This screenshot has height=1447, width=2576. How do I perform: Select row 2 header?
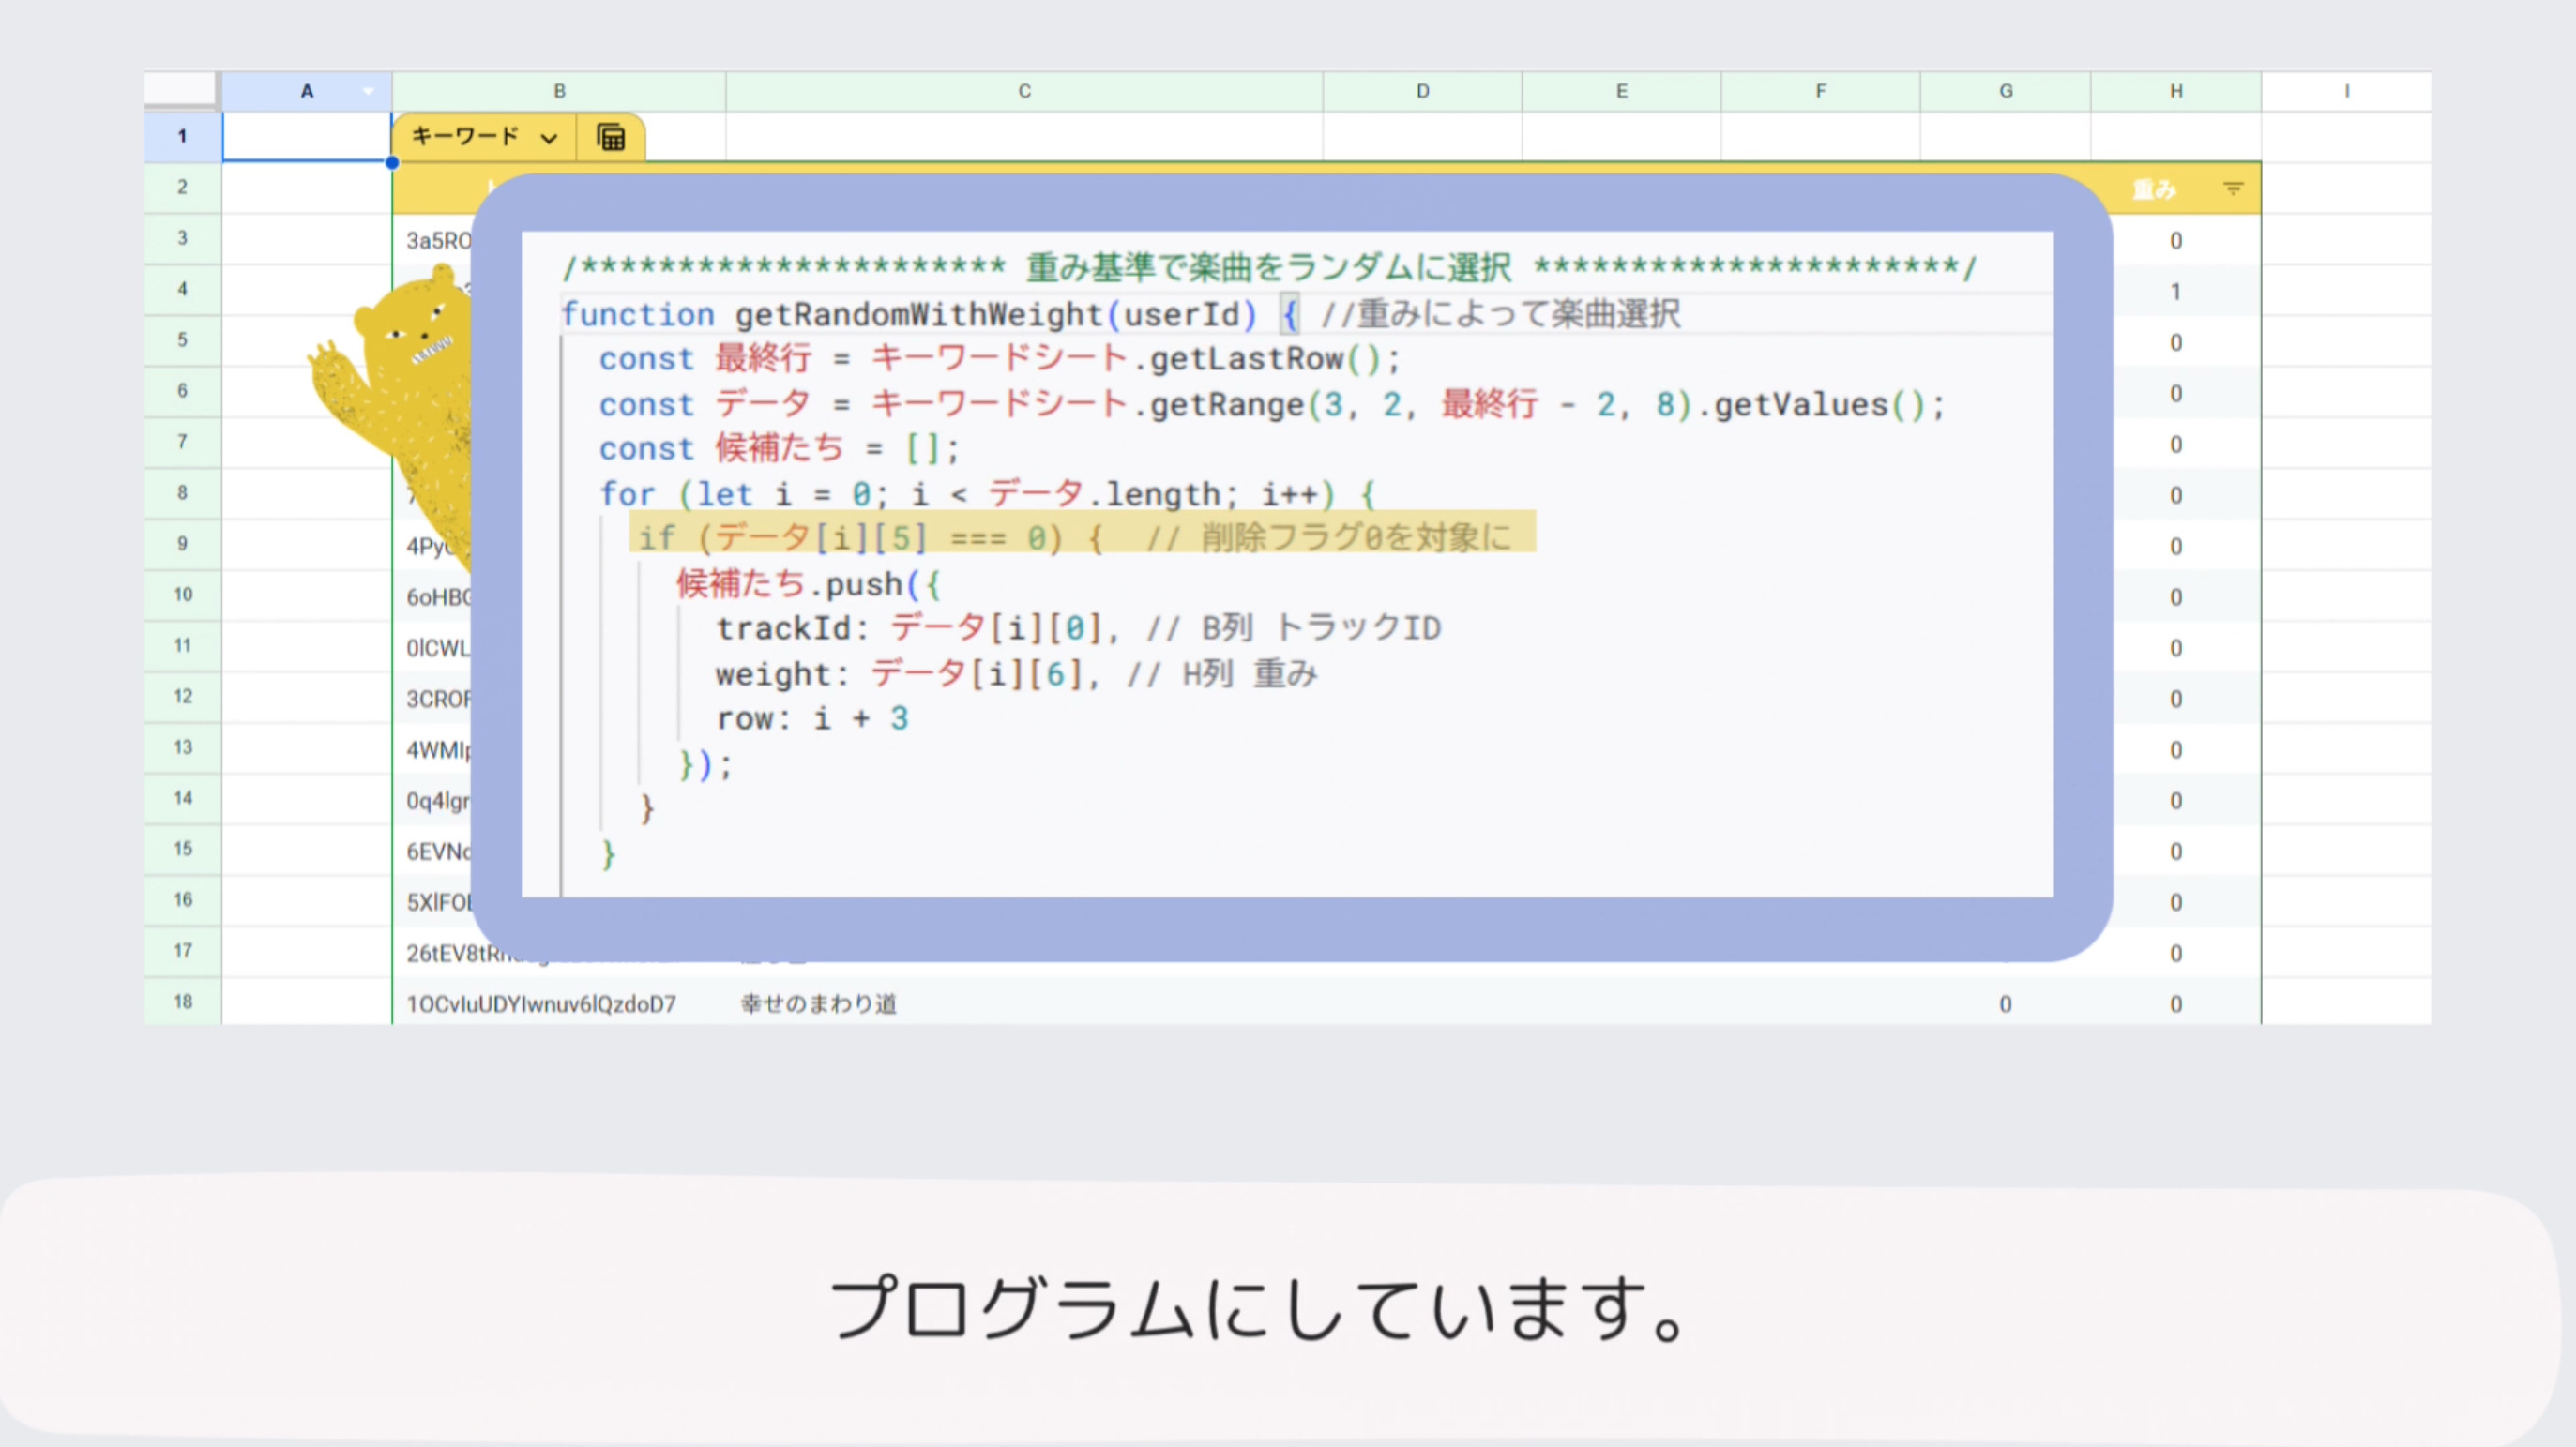tap(183, 187)
